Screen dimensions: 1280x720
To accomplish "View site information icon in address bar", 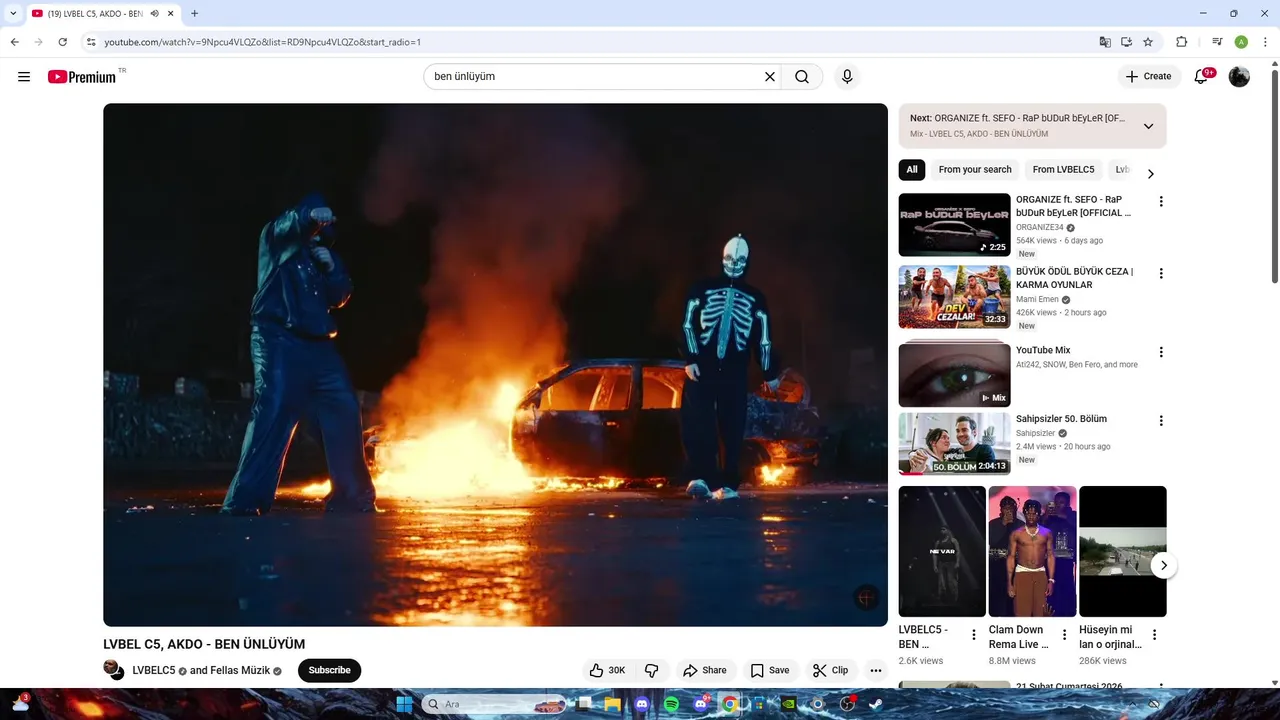I will coord(91,42).
